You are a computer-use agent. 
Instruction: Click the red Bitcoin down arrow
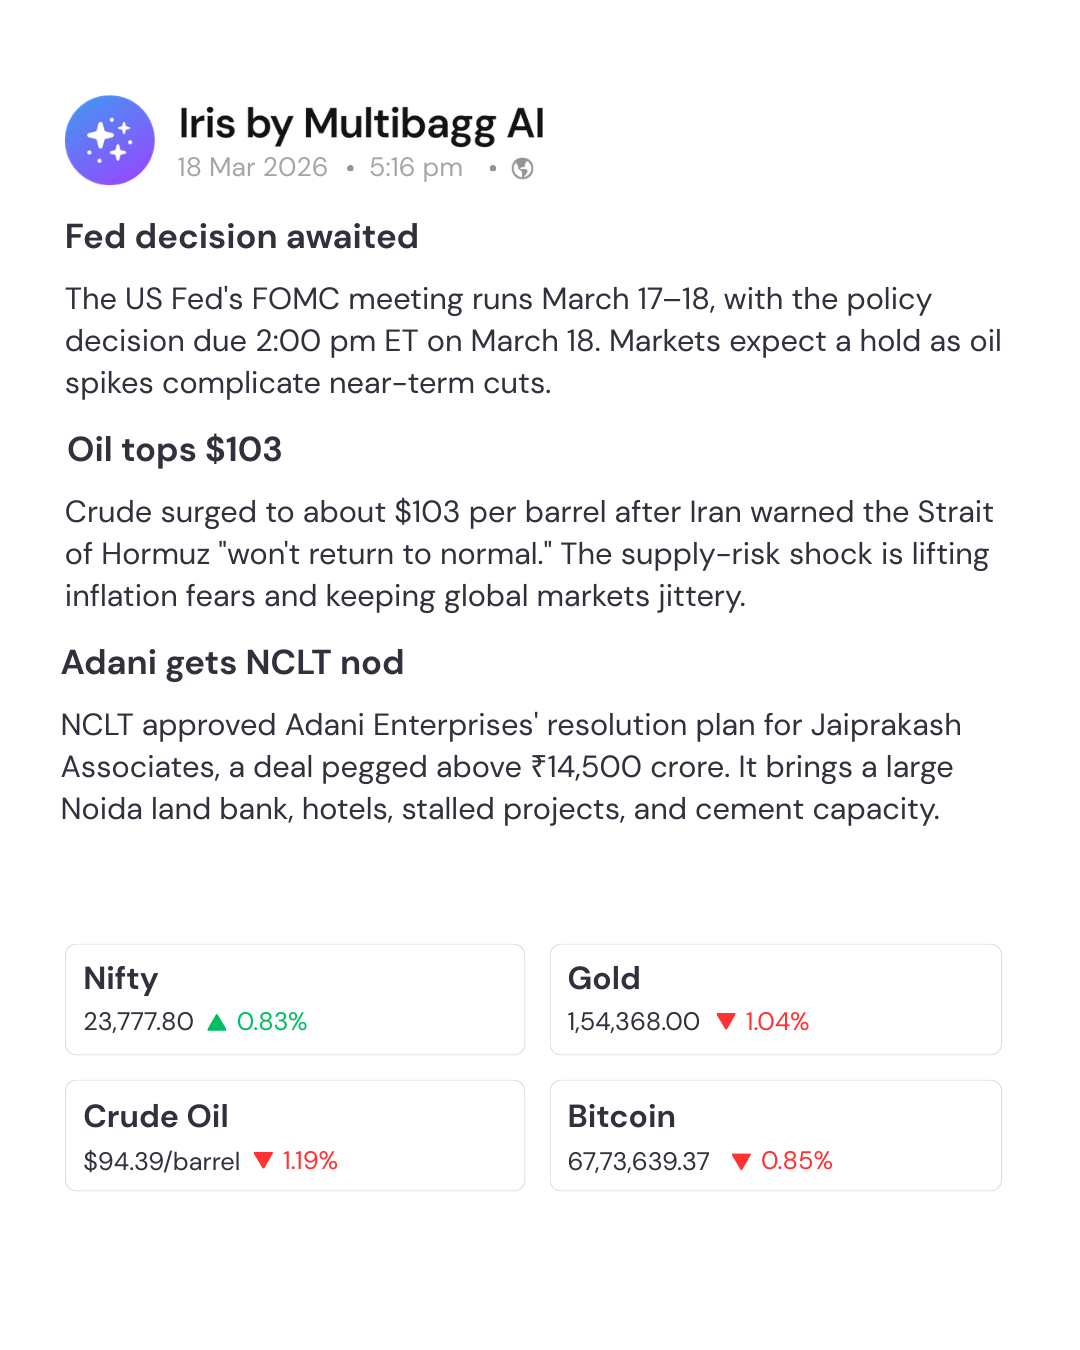[741, 1161]
